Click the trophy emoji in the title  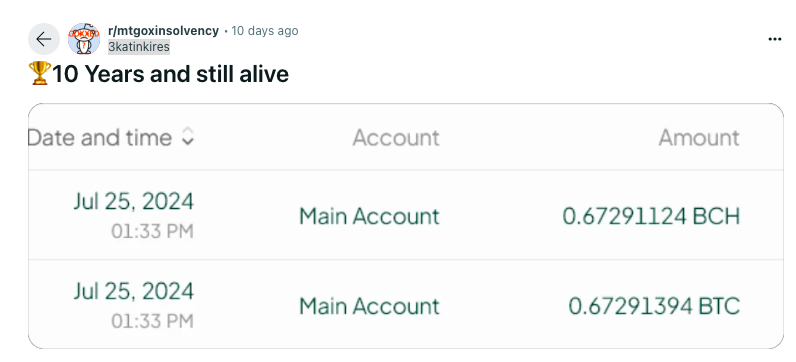pyautogui.click(x=40, y=73)
